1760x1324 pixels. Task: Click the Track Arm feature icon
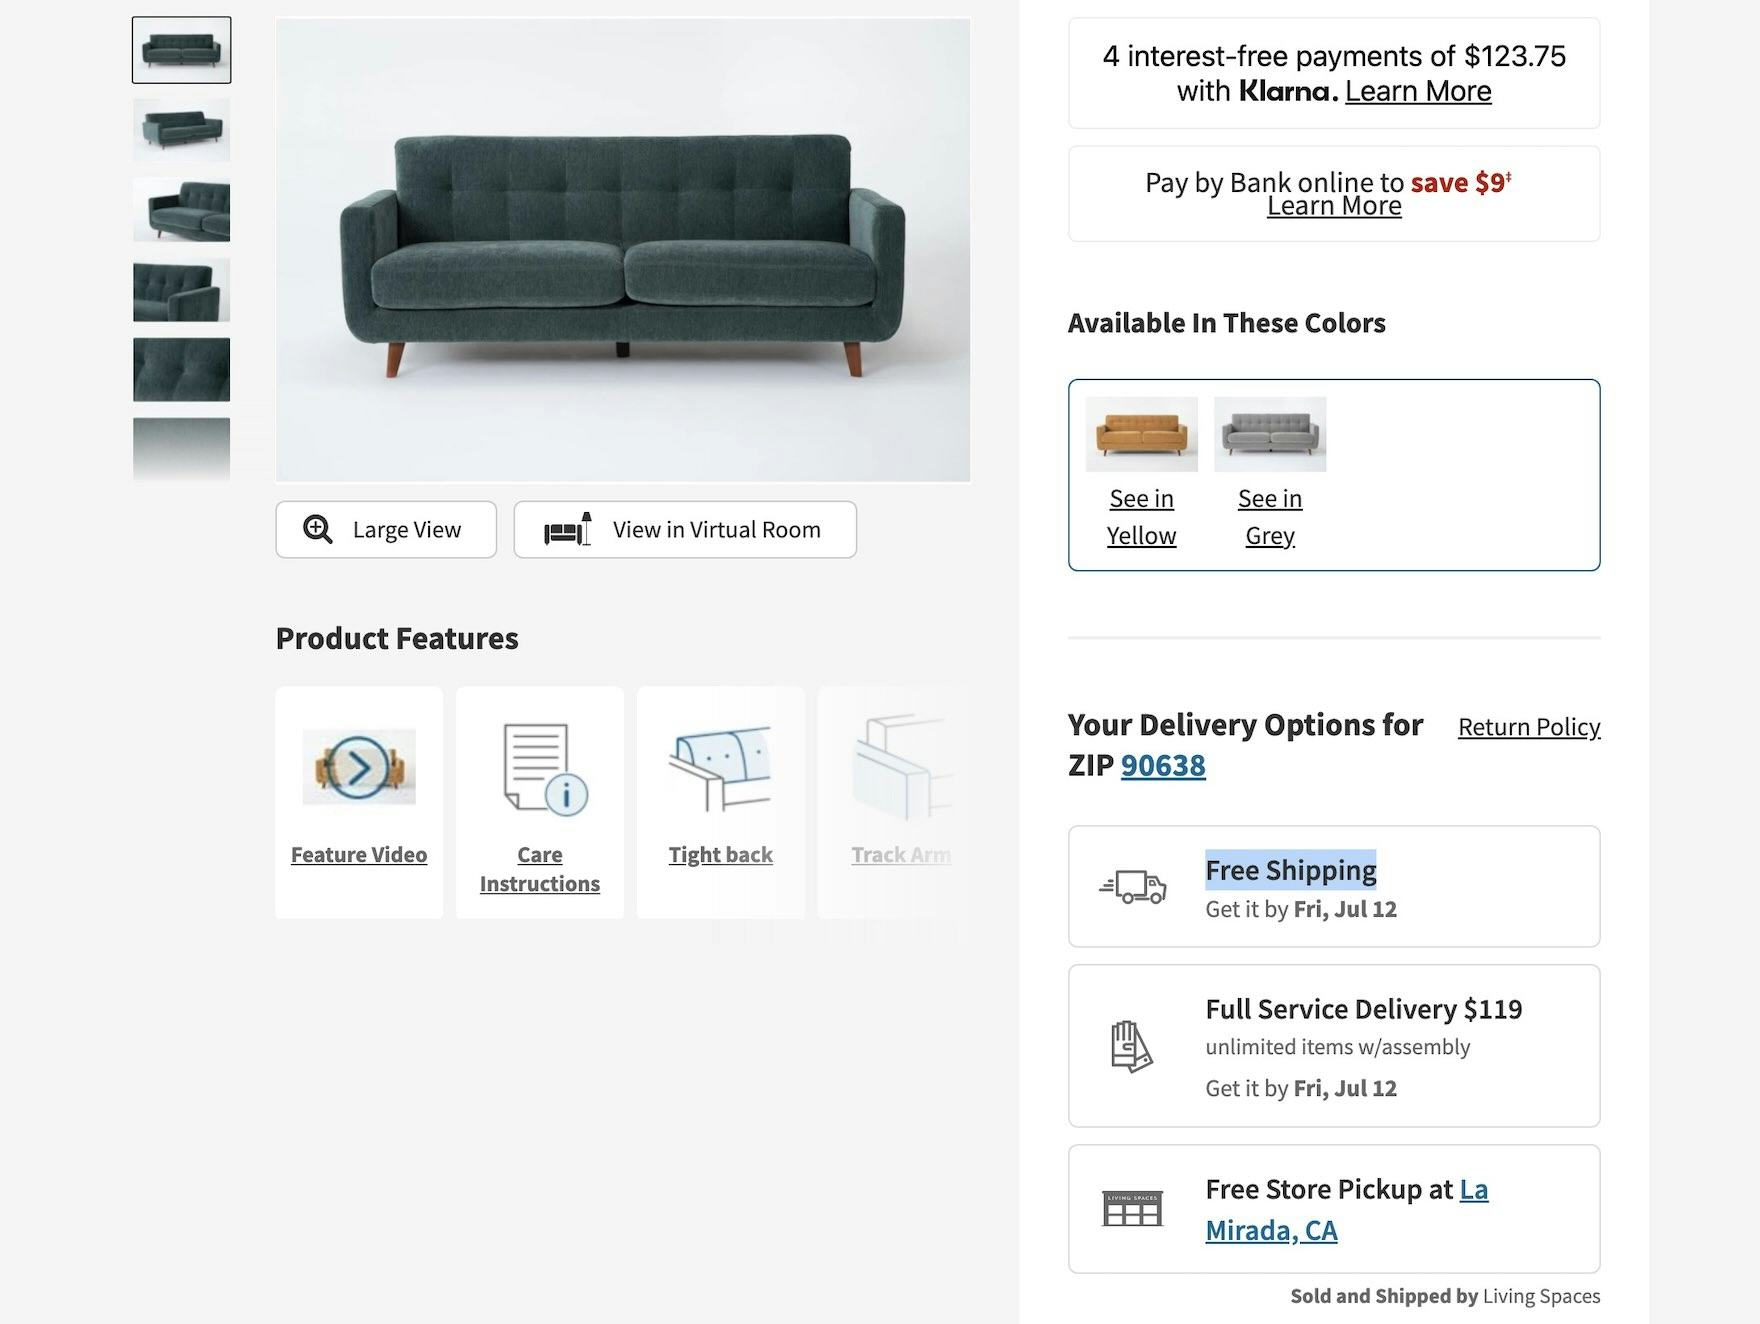(900, 768)
